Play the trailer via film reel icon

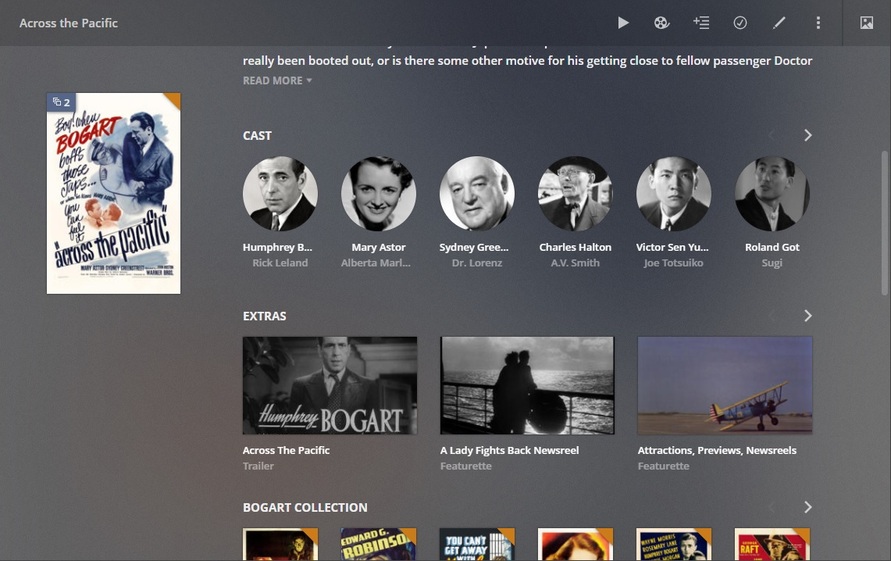[661, 23]
